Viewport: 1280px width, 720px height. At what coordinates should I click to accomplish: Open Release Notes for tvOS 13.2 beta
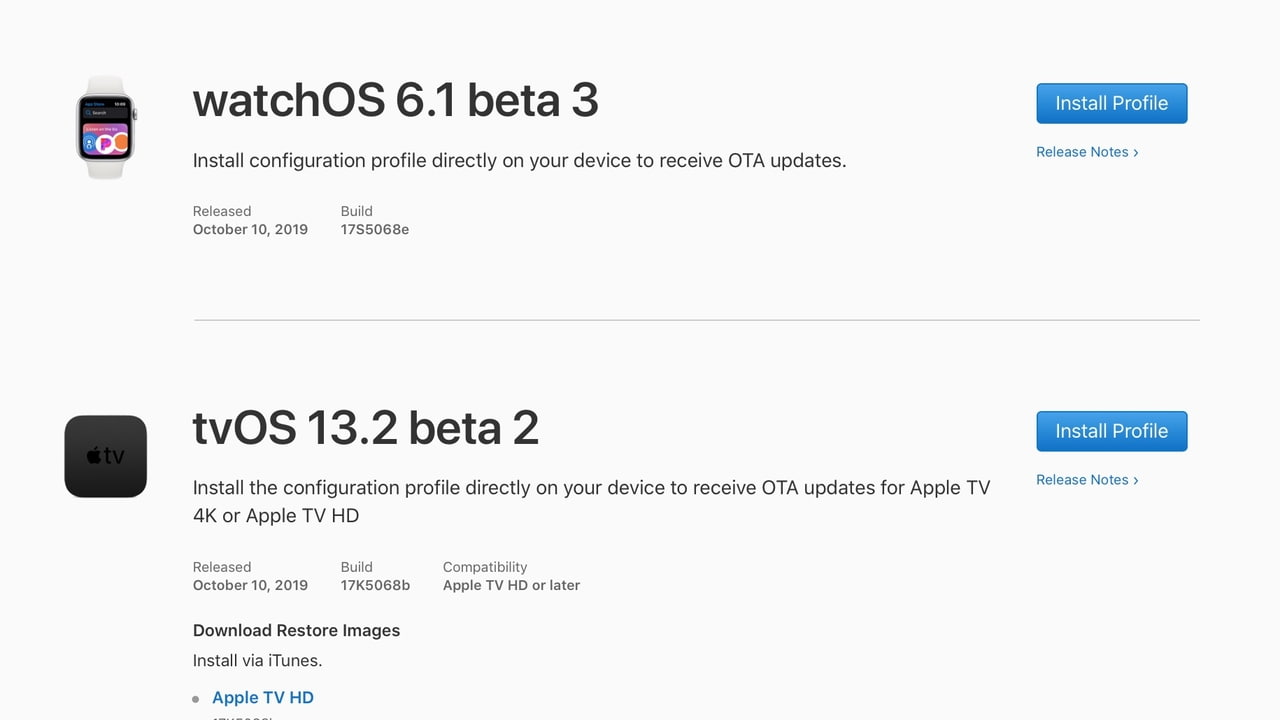(x=1087, y=480)
